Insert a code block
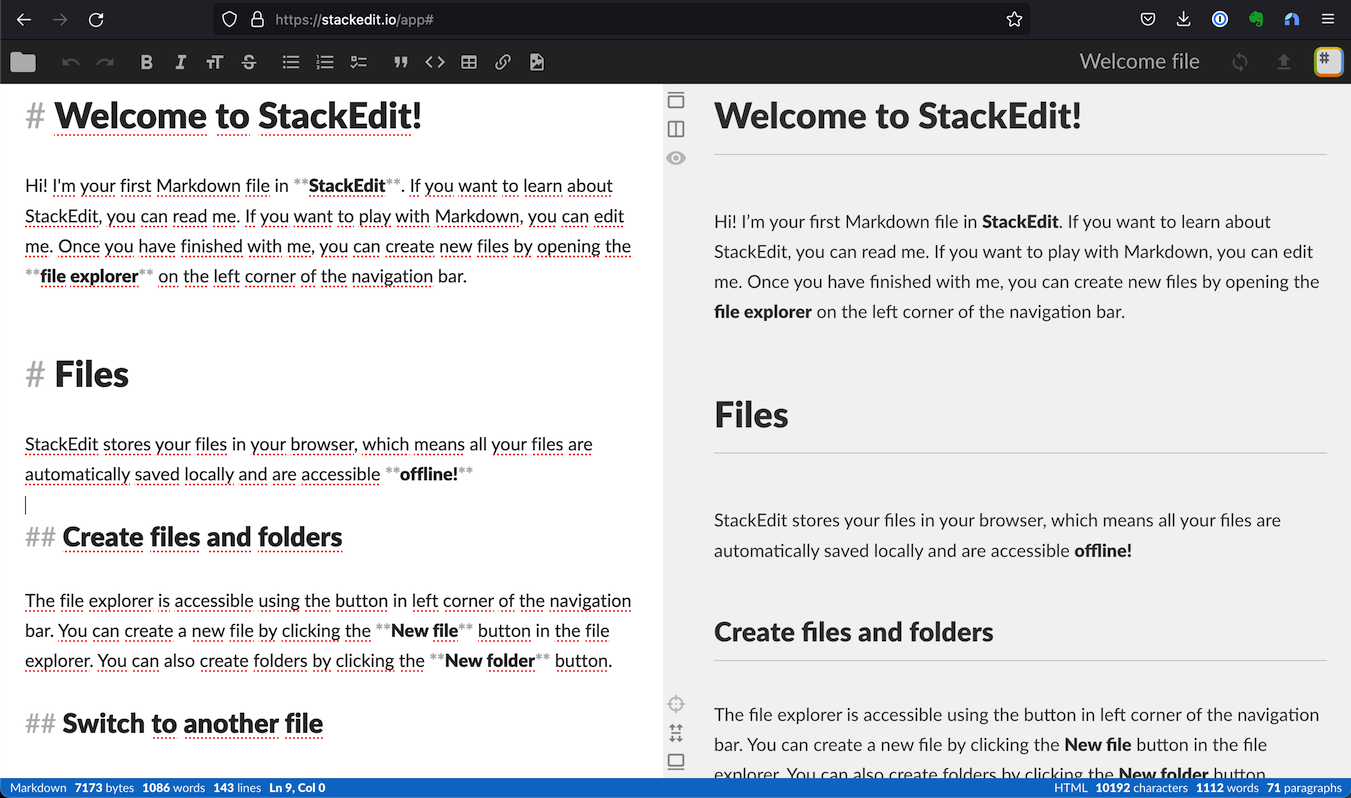 (x=435, y=62)
